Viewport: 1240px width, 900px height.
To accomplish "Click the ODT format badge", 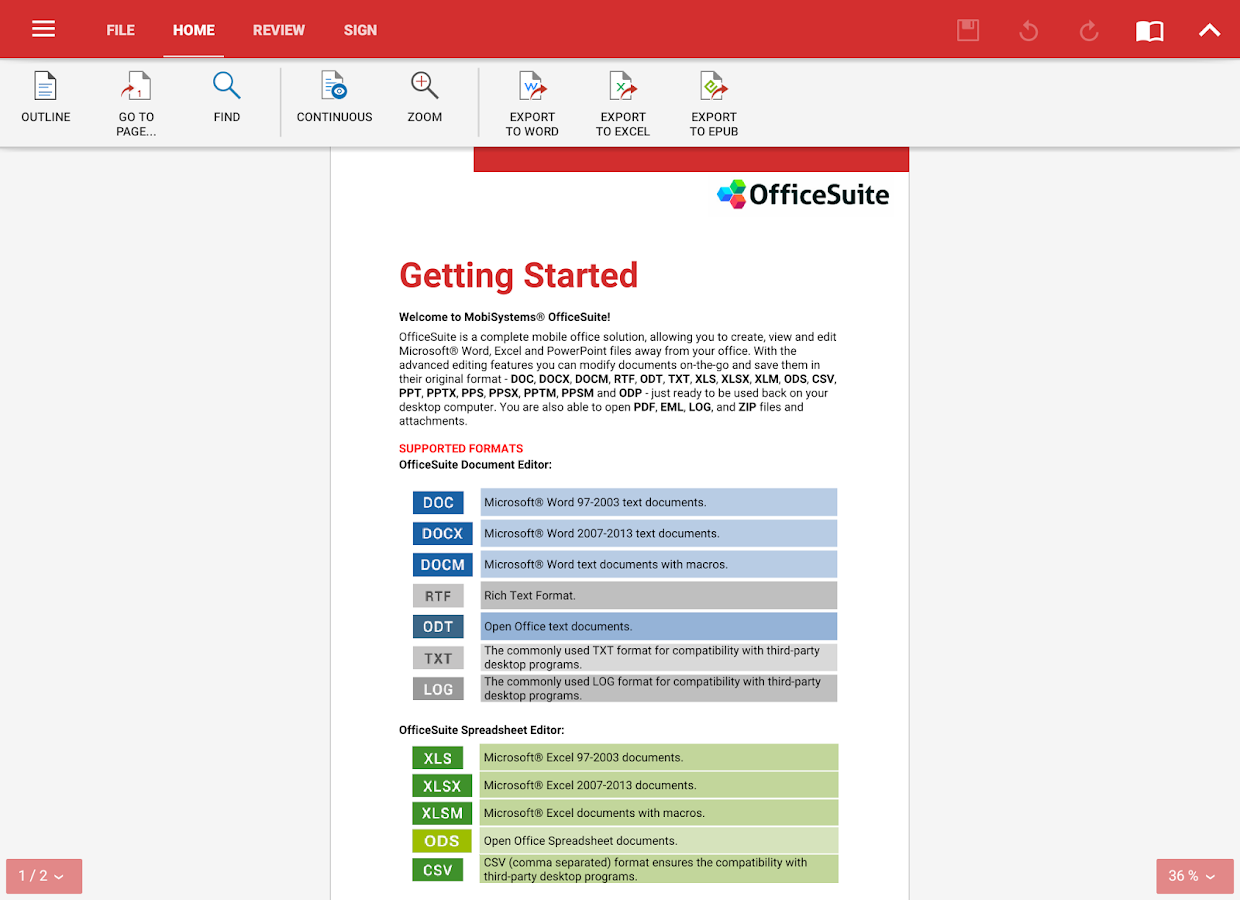I will click(x=438, y=627).
